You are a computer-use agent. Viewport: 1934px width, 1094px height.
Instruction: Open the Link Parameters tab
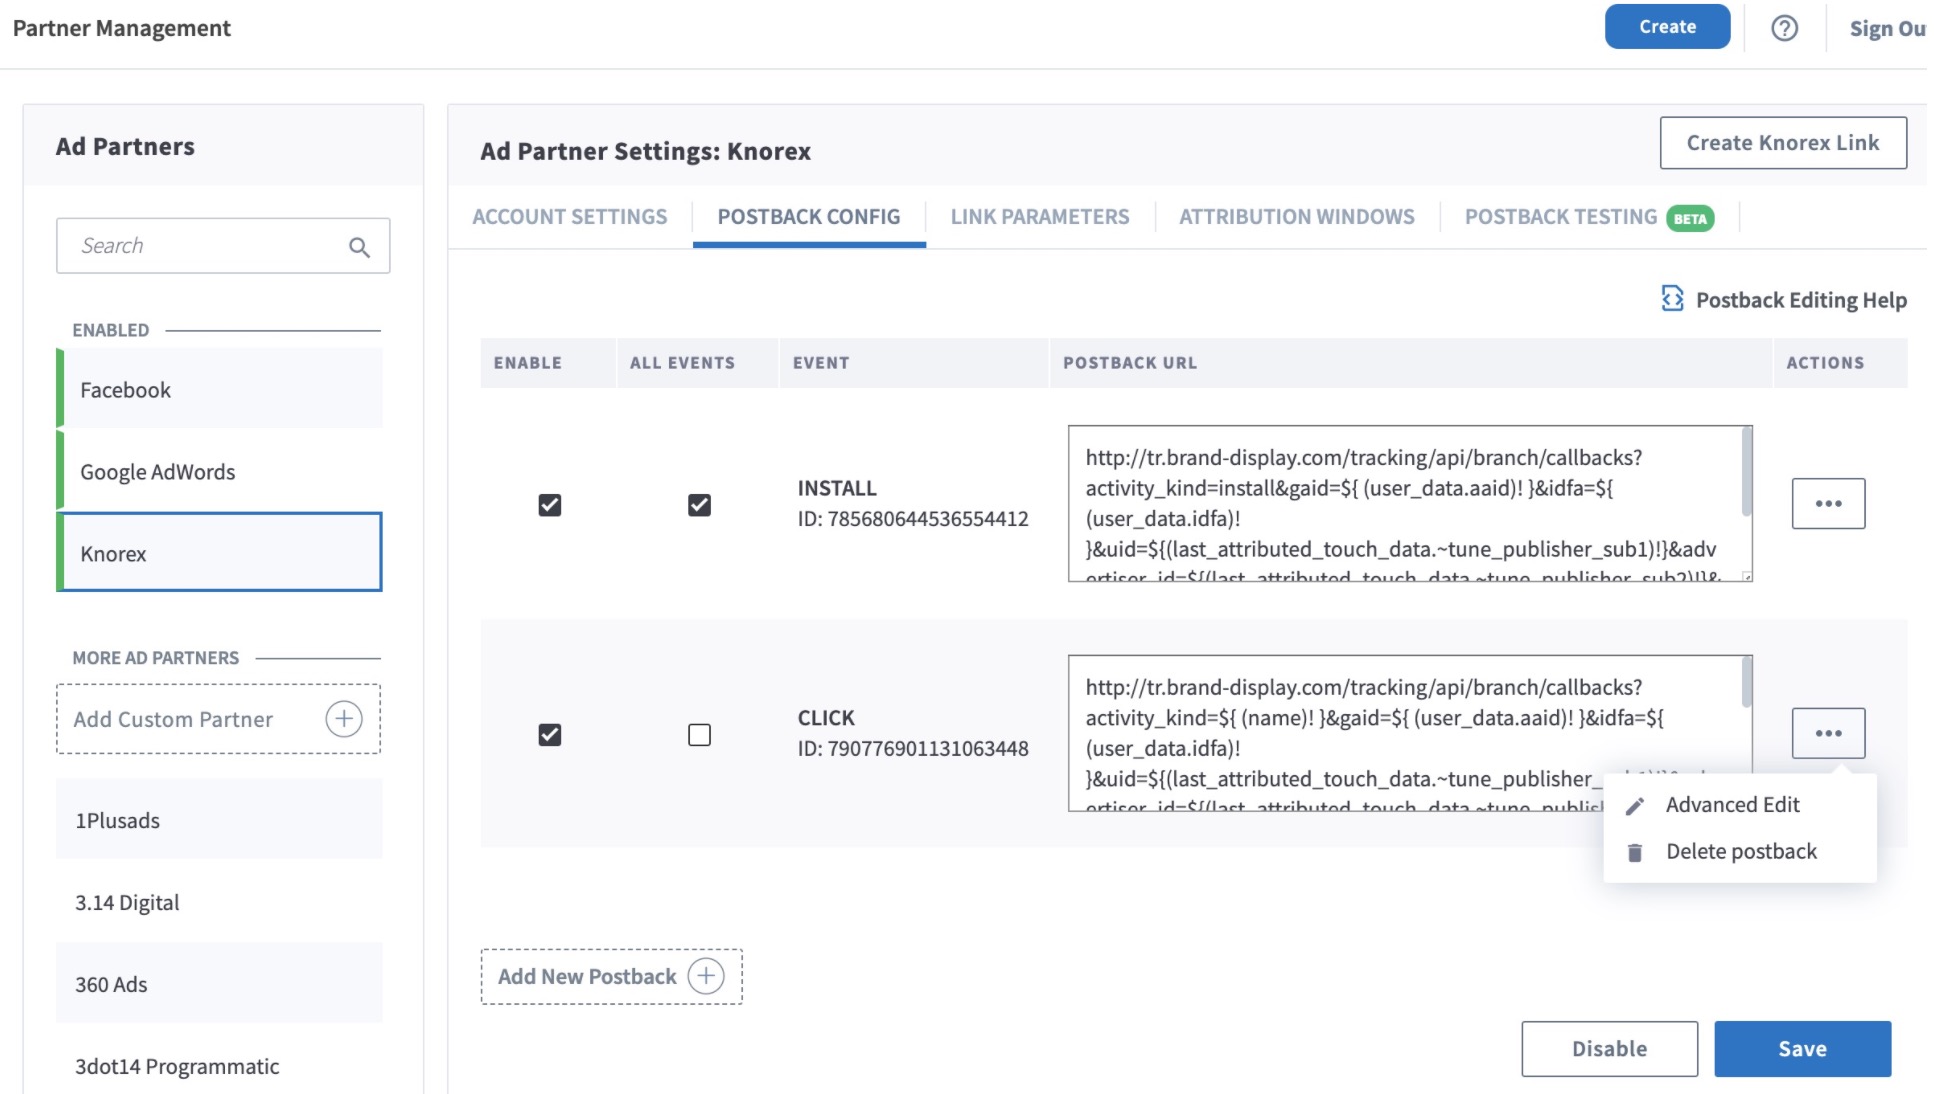point(1040,217)
